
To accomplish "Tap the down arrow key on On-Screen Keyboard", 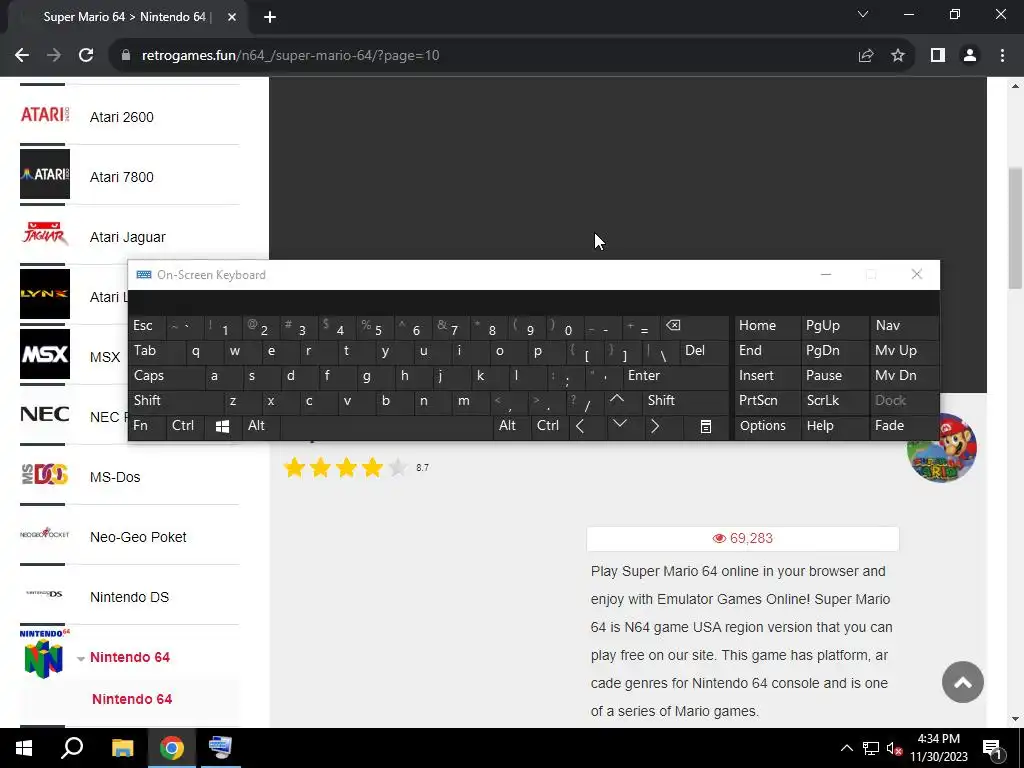I will click(620, 424).
